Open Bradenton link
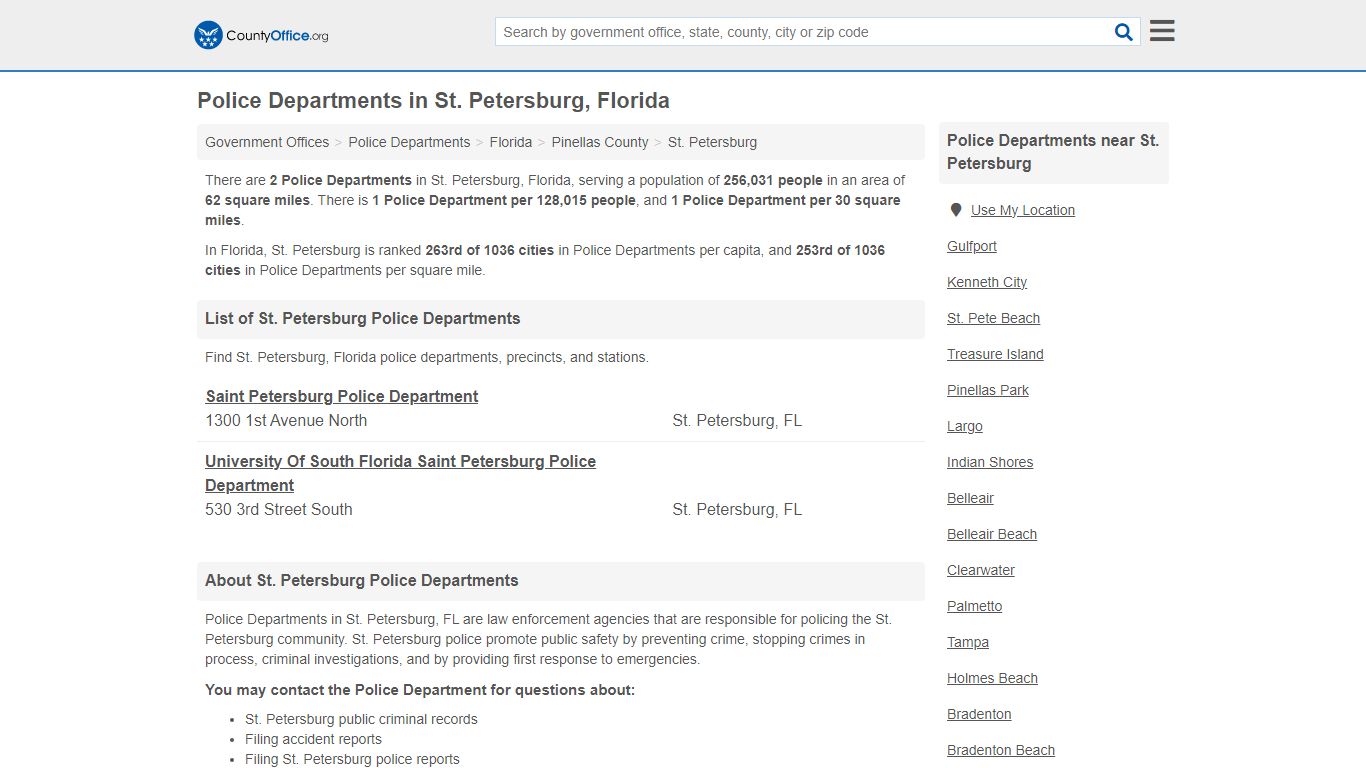1366x768 pixels. (x=979, y=714)
